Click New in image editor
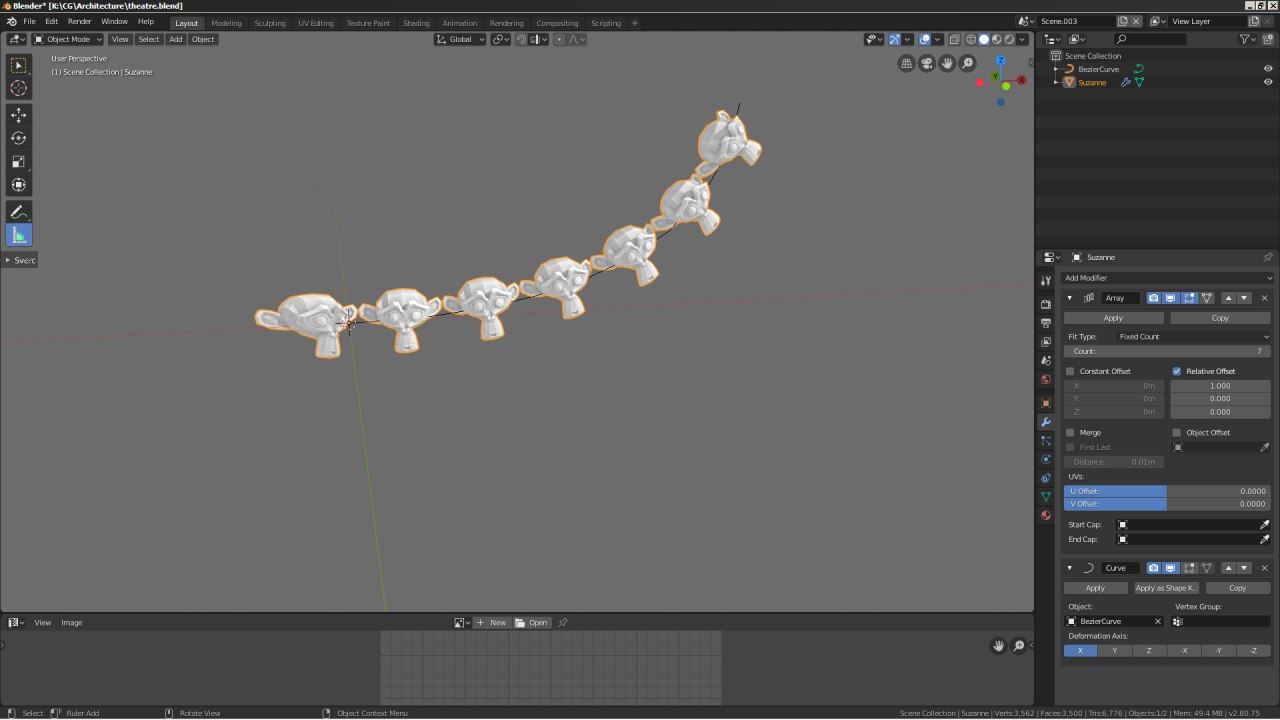1280x720 pixels. 490,622
